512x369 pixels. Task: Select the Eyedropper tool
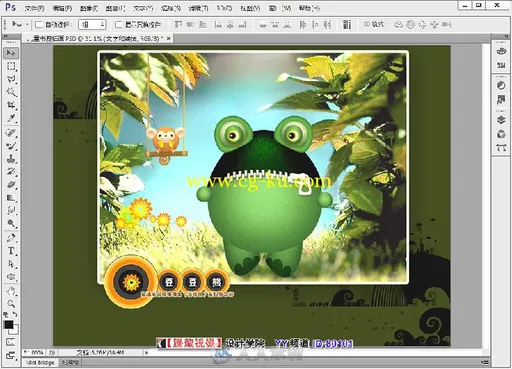click(x=11, y=118)
